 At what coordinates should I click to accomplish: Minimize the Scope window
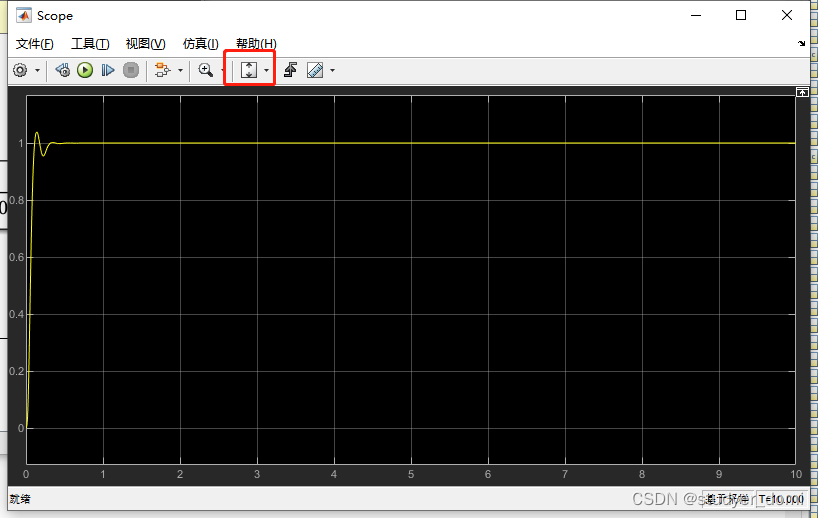click(696, 15)
